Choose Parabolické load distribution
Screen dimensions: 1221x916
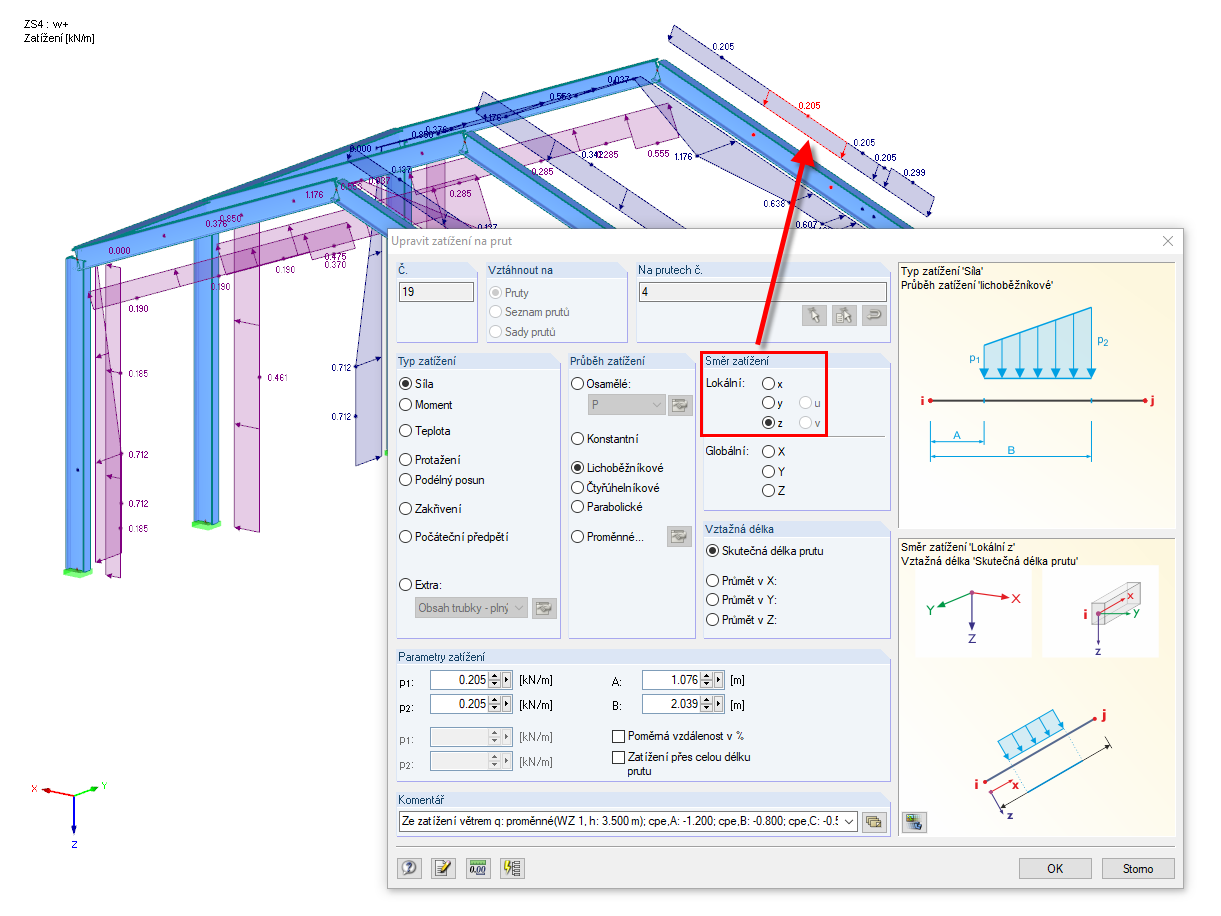[x=577, y=507]
